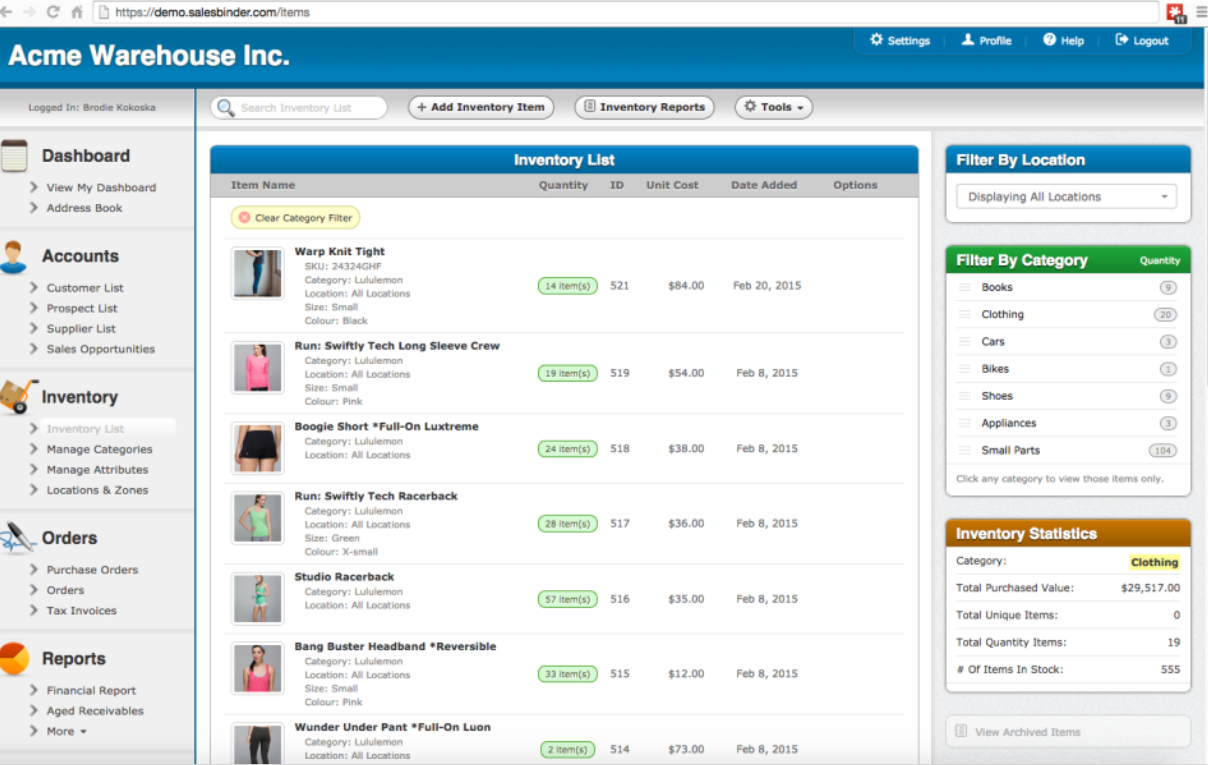Click Add Inventory Item button
Image resolution: width=1208 pixels, height=765 pixels.
(x=481, y=107)
